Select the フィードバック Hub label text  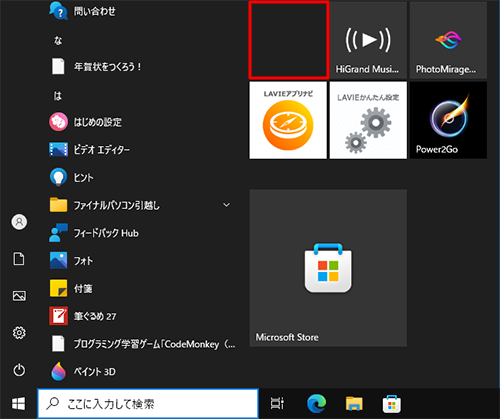[106, 233]
